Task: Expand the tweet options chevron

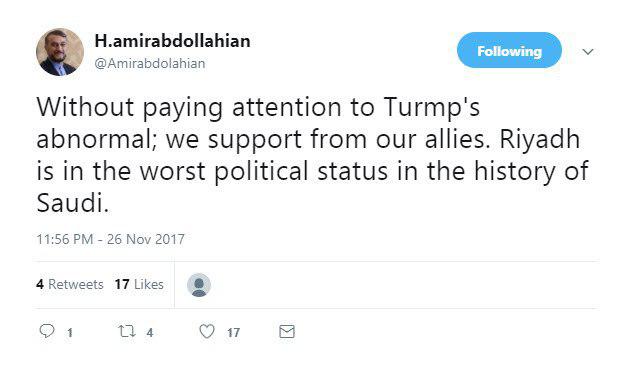Action: pos(588,52)
